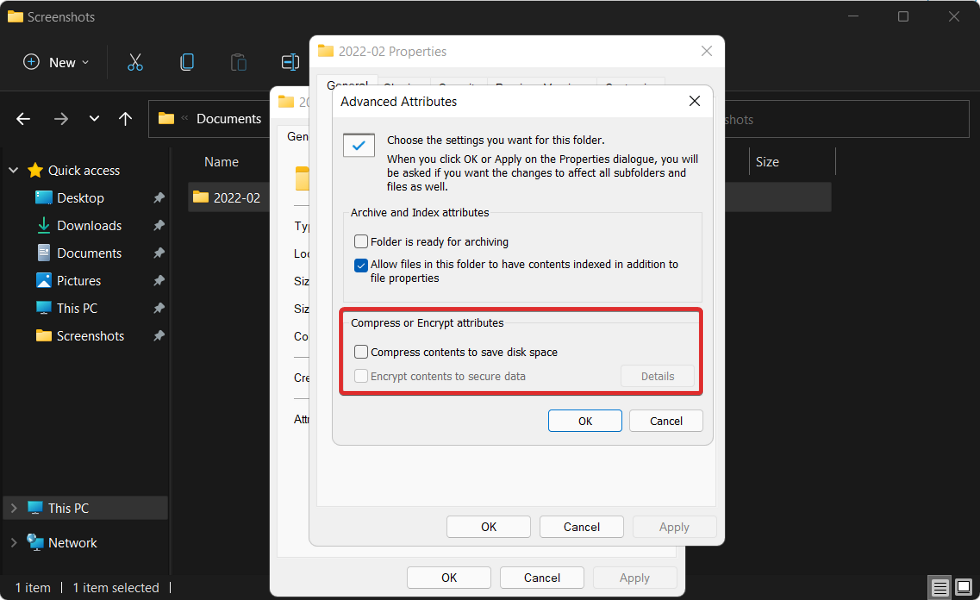
Task: Click pin icon beside Downloads
Action: [159, 226]
